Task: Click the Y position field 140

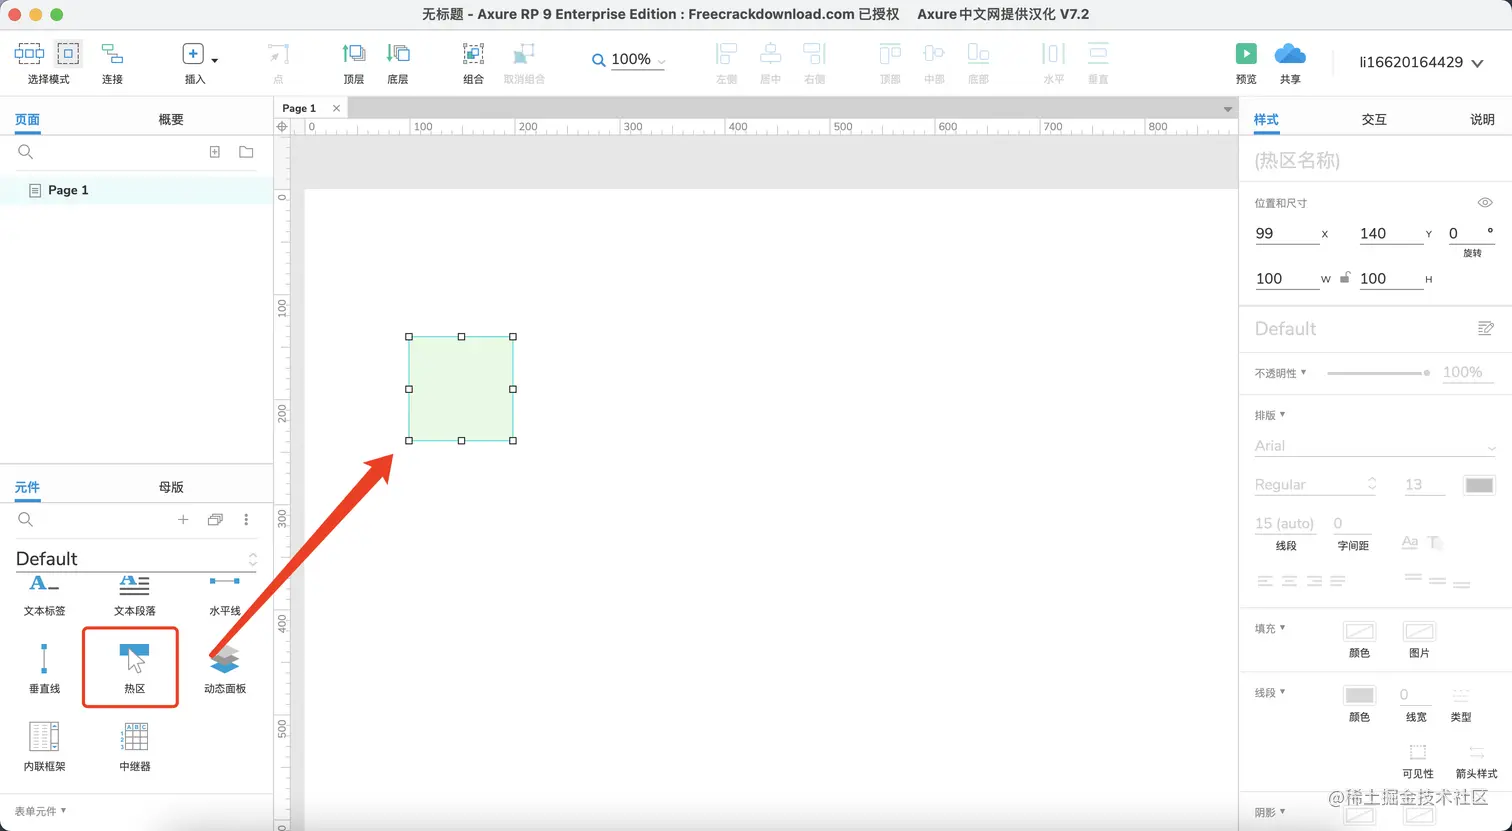Action: click(x=1391, y=233)
